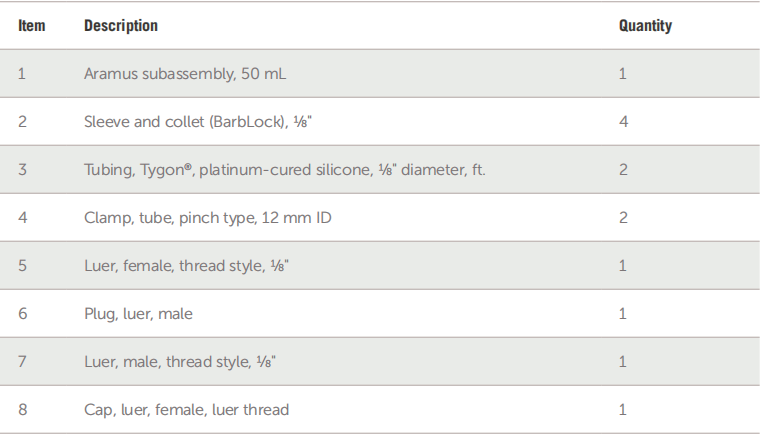Click item number 3 in the Item column

tap(22, 170)
